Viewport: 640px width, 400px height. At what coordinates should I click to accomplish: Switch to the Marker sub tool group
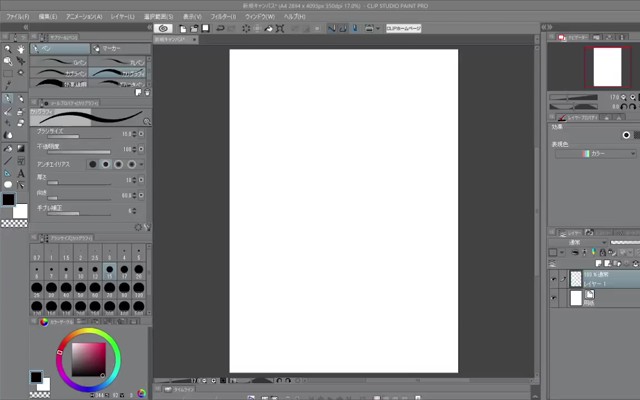[x=121, y=49]
